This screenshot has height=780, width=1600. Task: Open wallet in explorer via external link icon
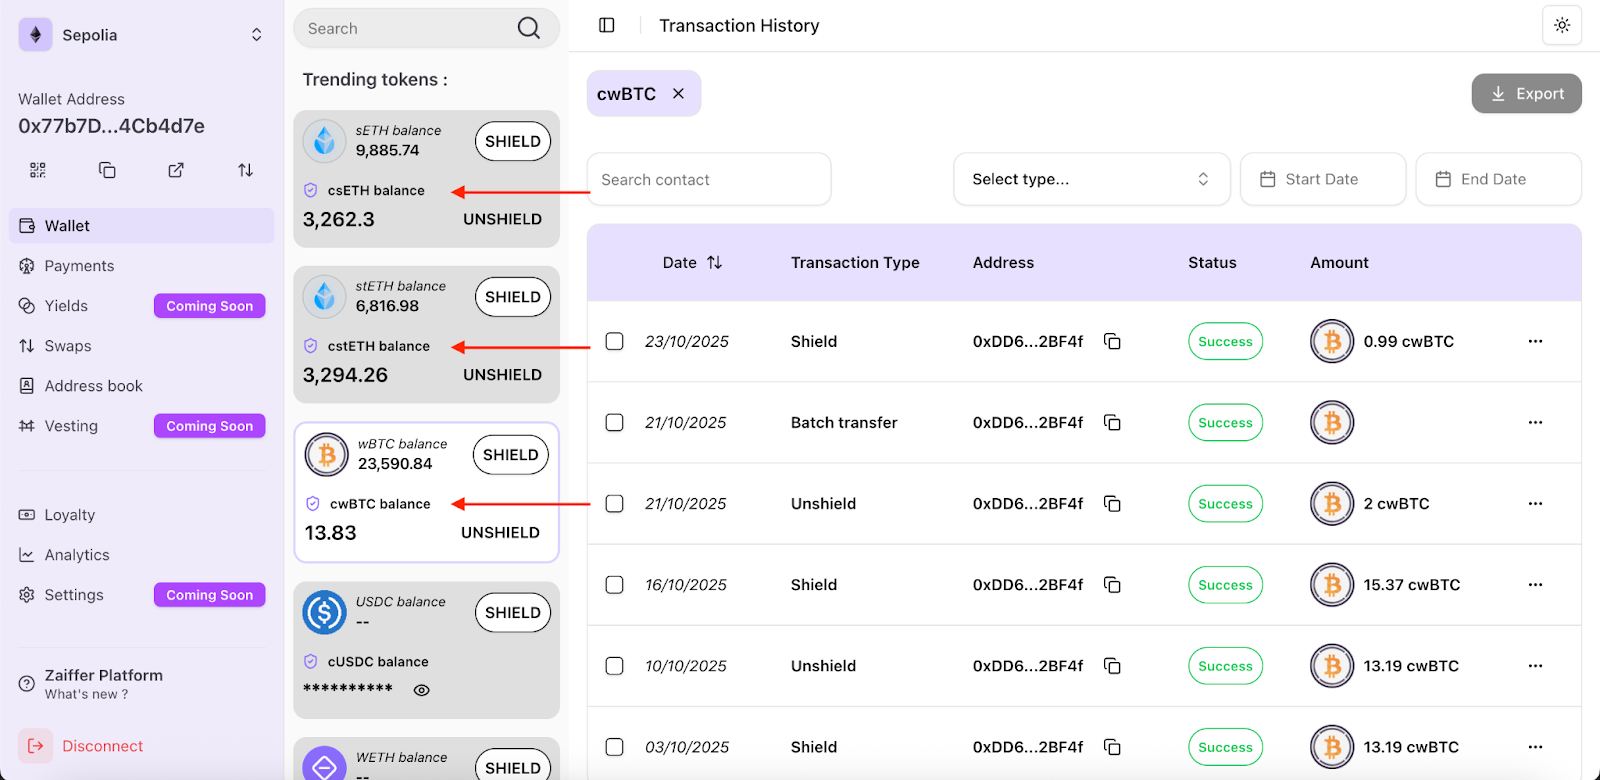tap(176, 170)
